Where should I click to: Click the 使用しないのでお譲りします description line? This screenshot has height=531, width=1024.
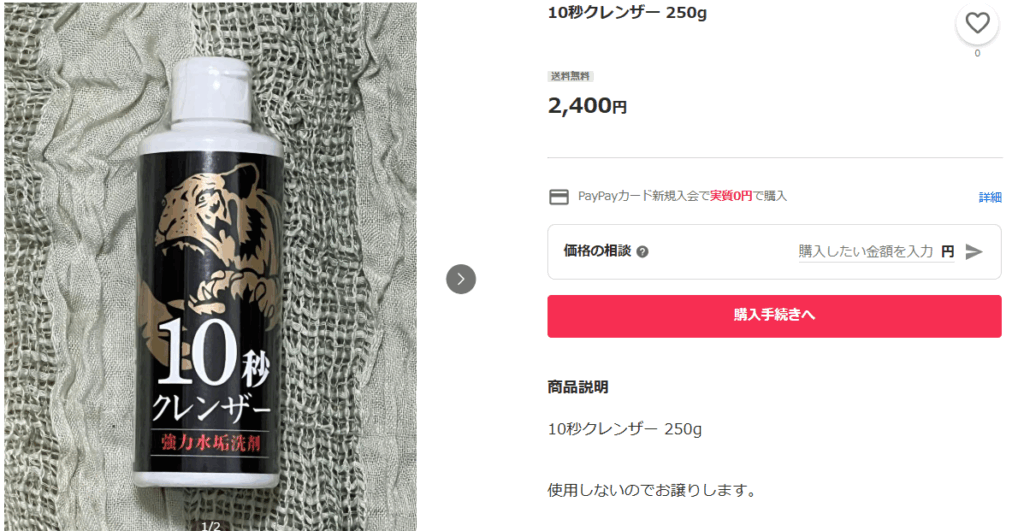point(652,490)
